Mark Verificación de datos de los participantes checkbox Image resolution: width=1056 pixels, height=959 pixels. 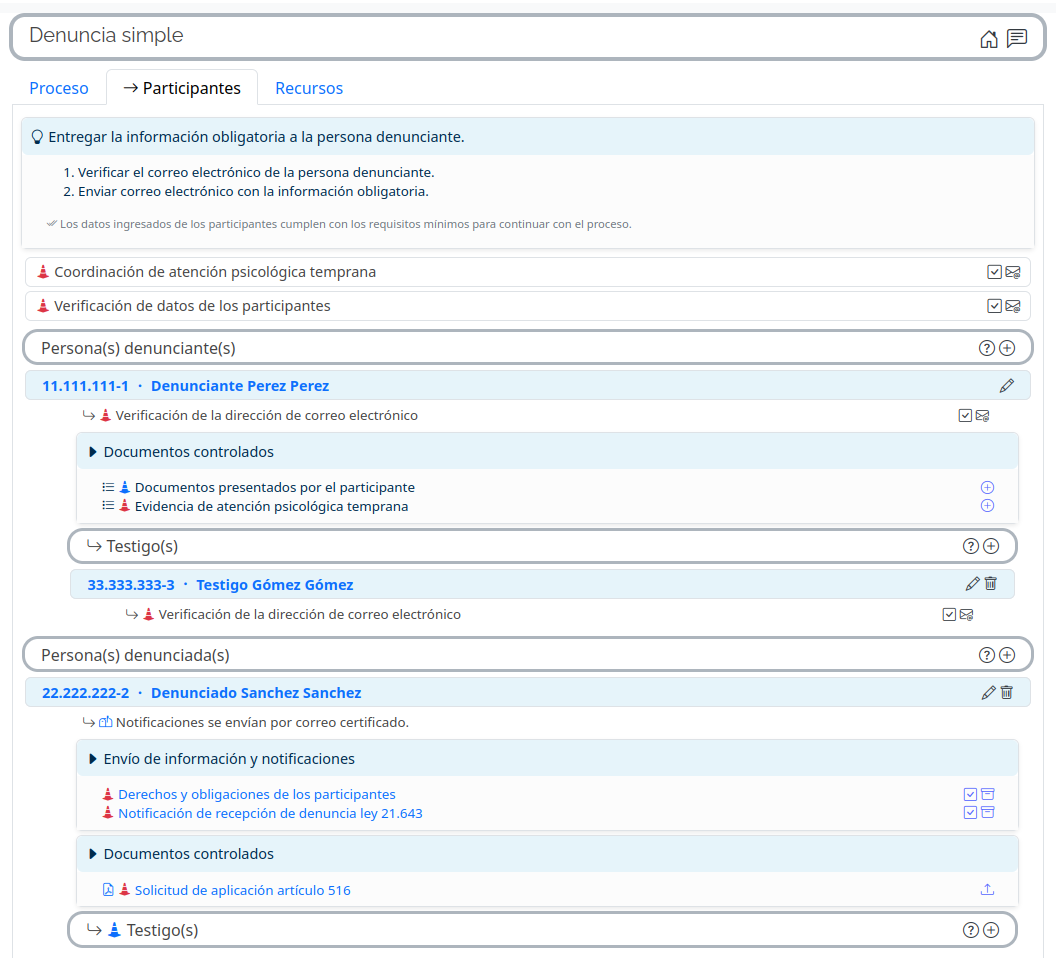(994, 306)
